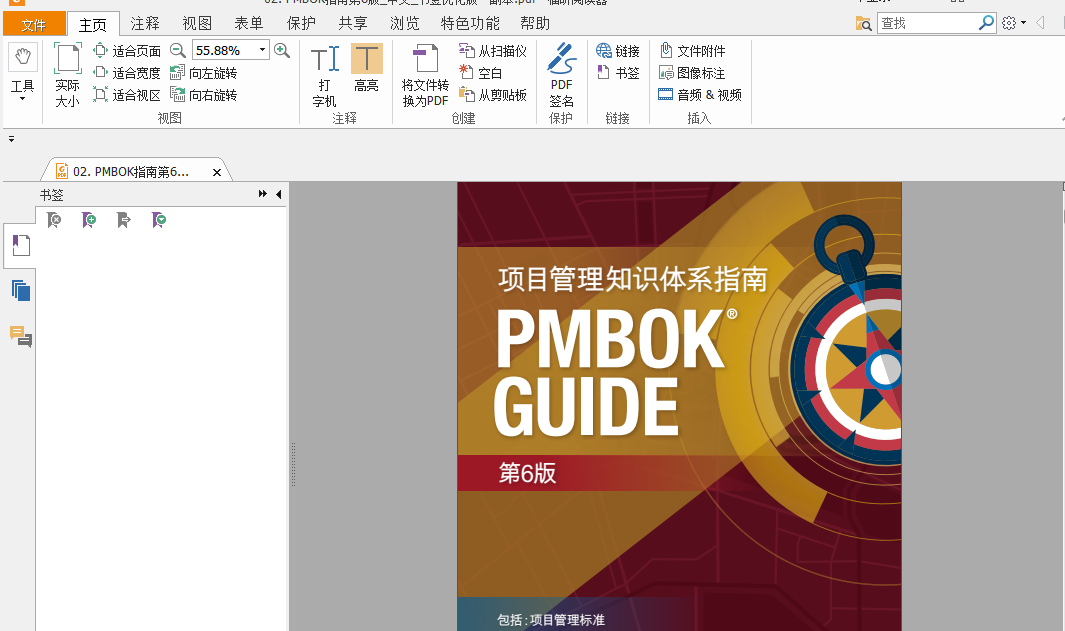Insert a link (链接)
This screenshot has width=1065, height=631.
coord(618,51)
